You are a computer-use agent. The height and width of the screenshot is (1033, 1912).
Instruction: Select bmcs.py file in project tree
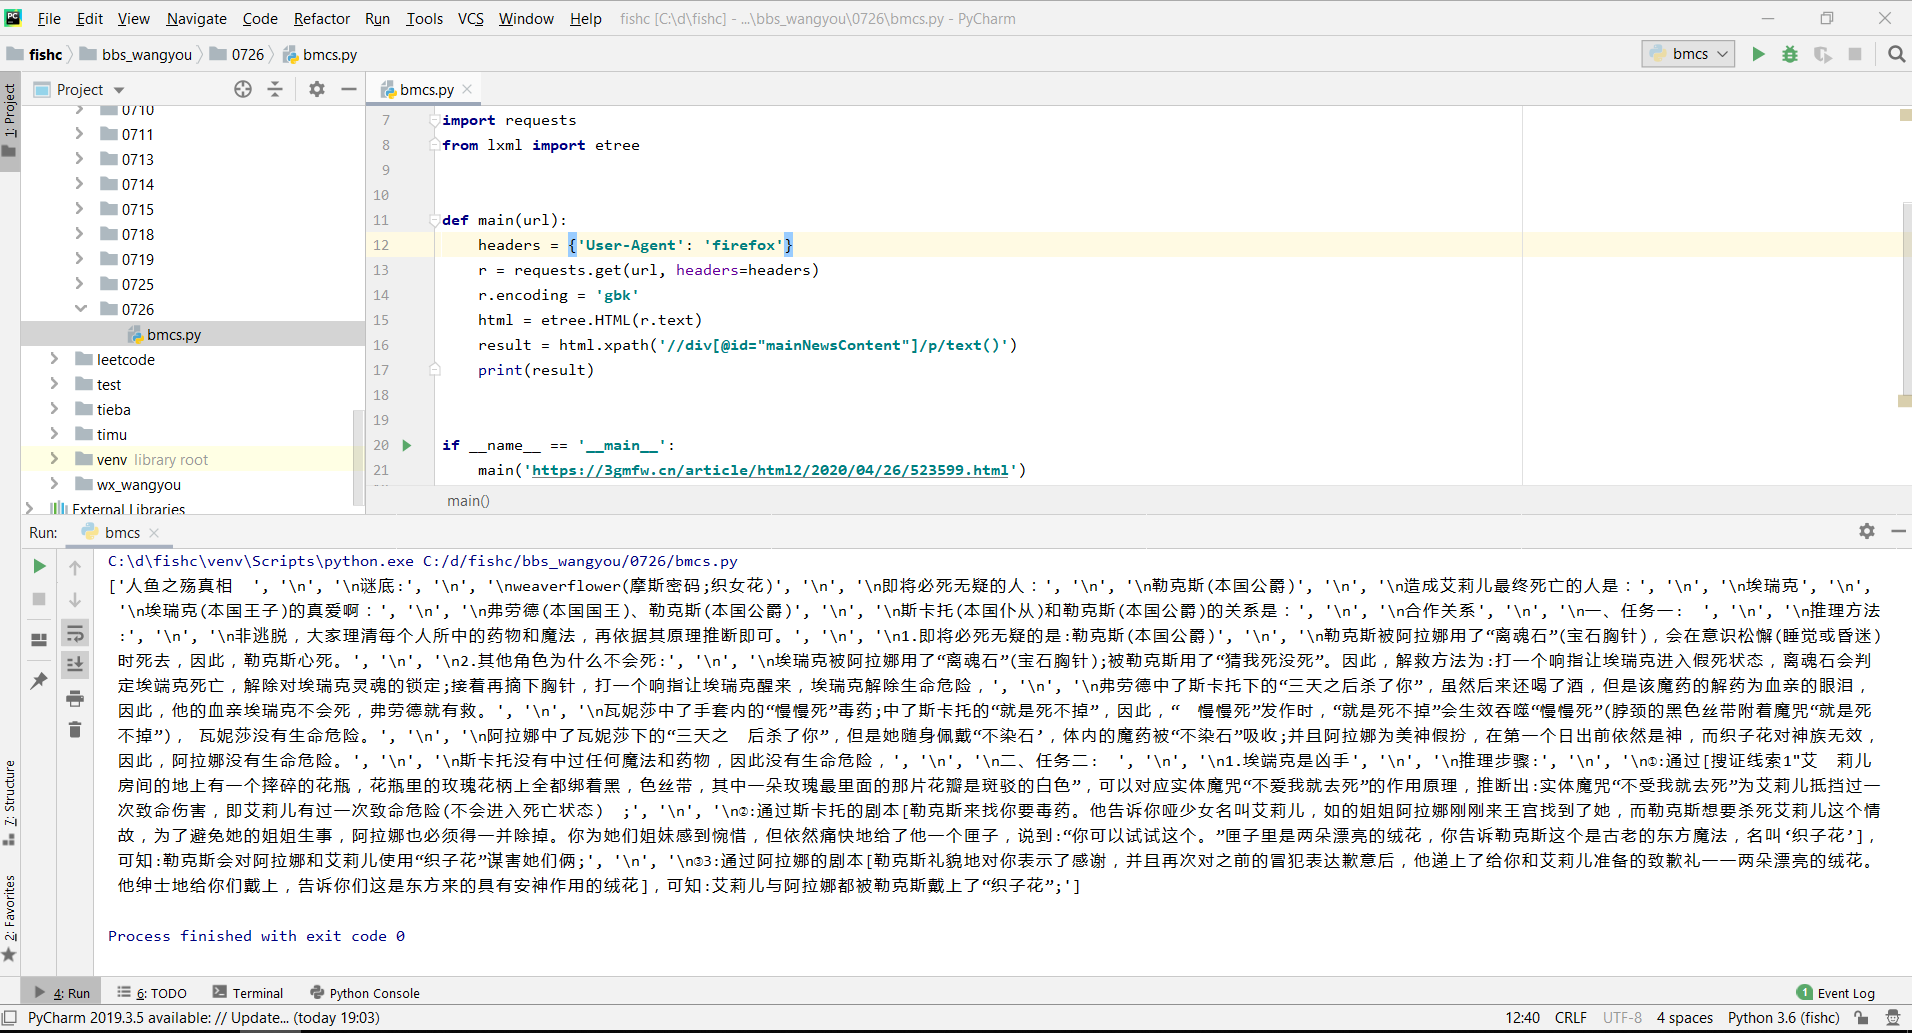174,334
